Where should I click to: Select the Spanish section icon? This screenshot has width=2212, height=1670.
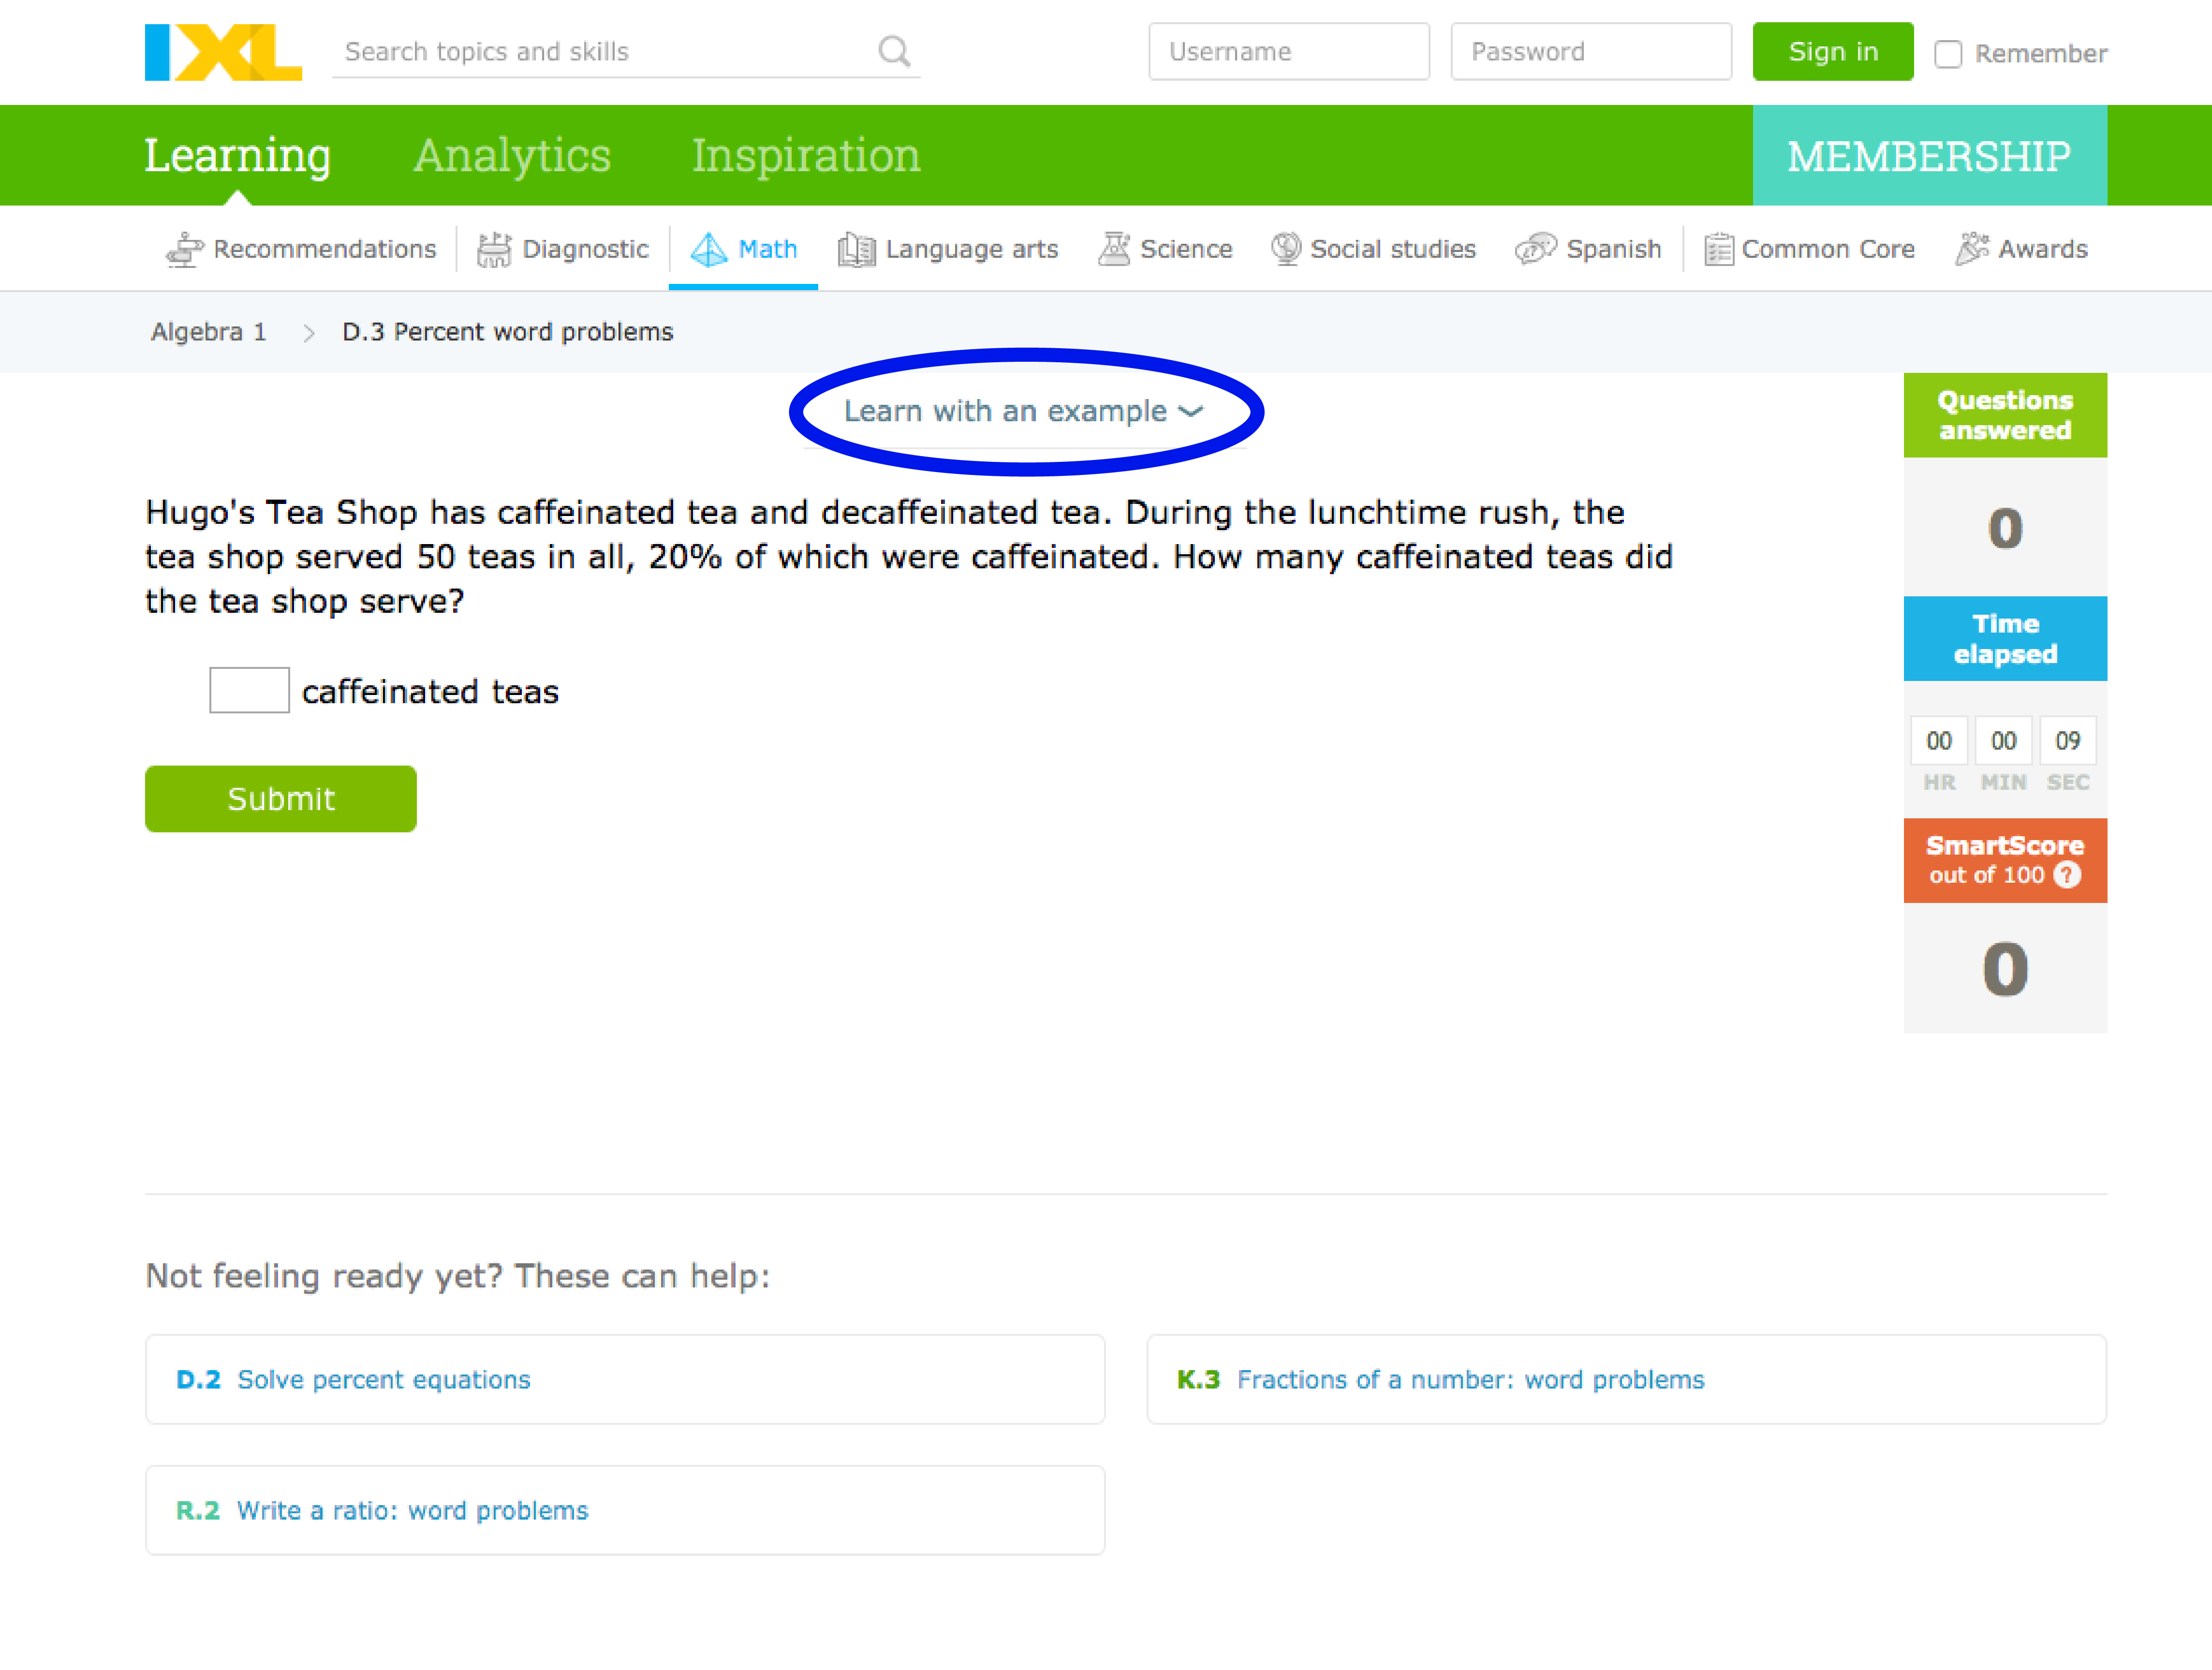1535,249
